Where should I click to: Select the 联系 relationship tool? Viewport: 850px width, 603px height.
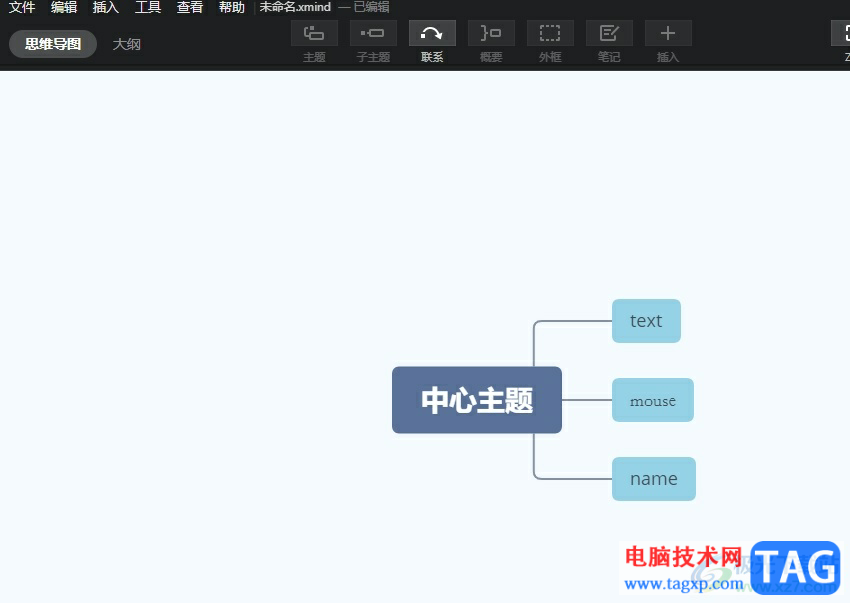(x=432, y=33)
